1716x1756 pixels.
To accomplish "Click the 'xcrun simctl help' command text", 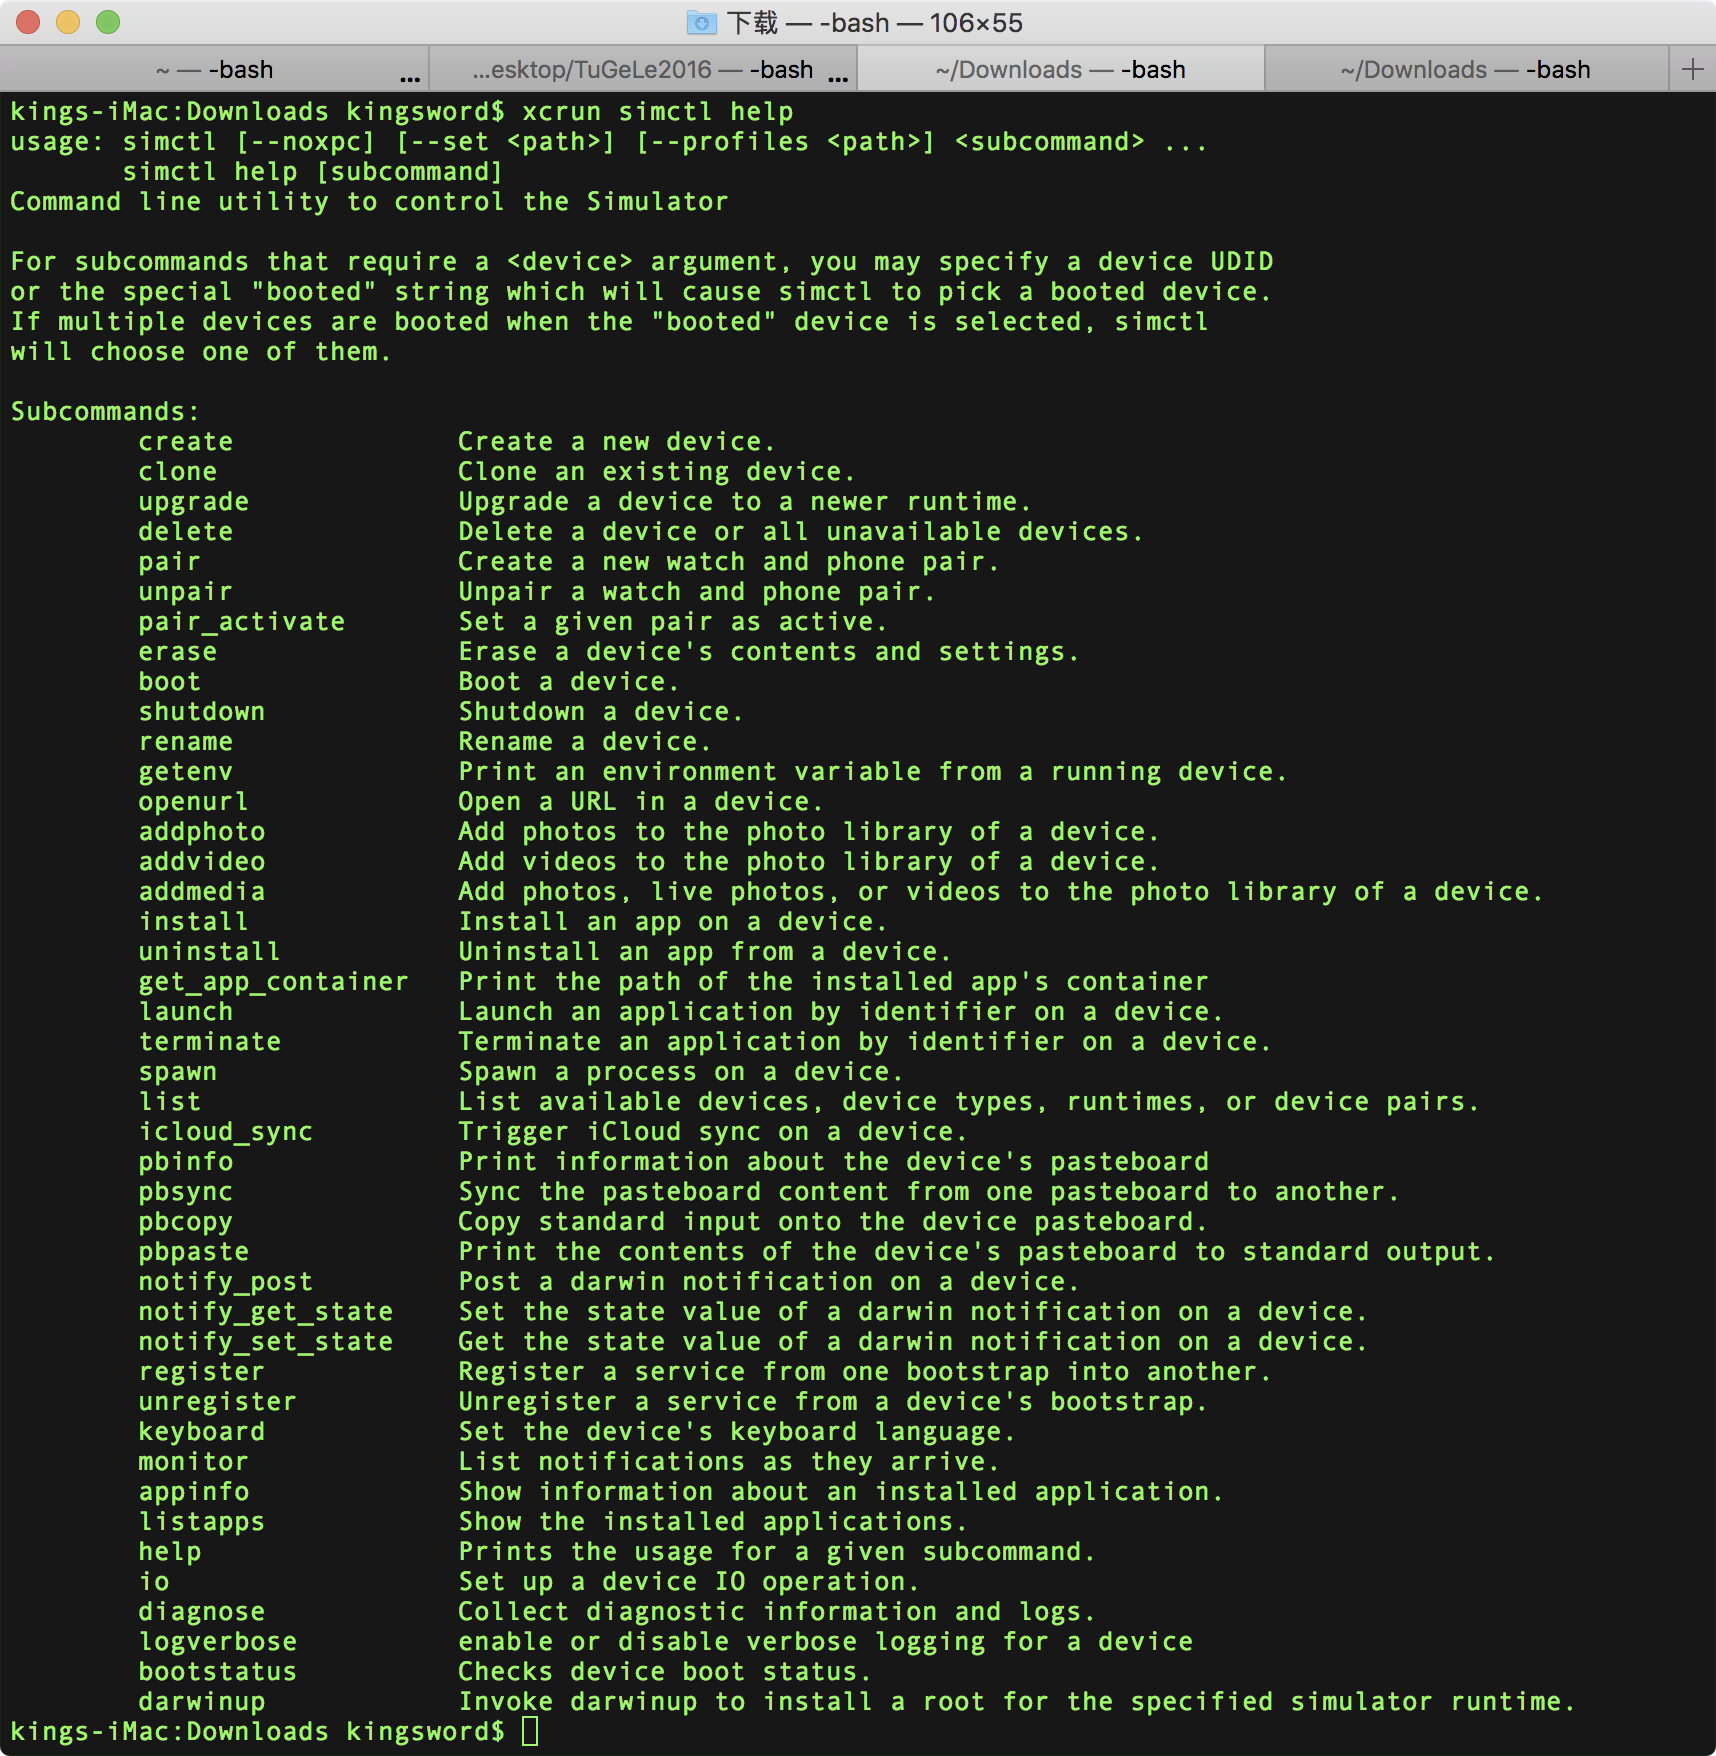I will click(658, 111).
